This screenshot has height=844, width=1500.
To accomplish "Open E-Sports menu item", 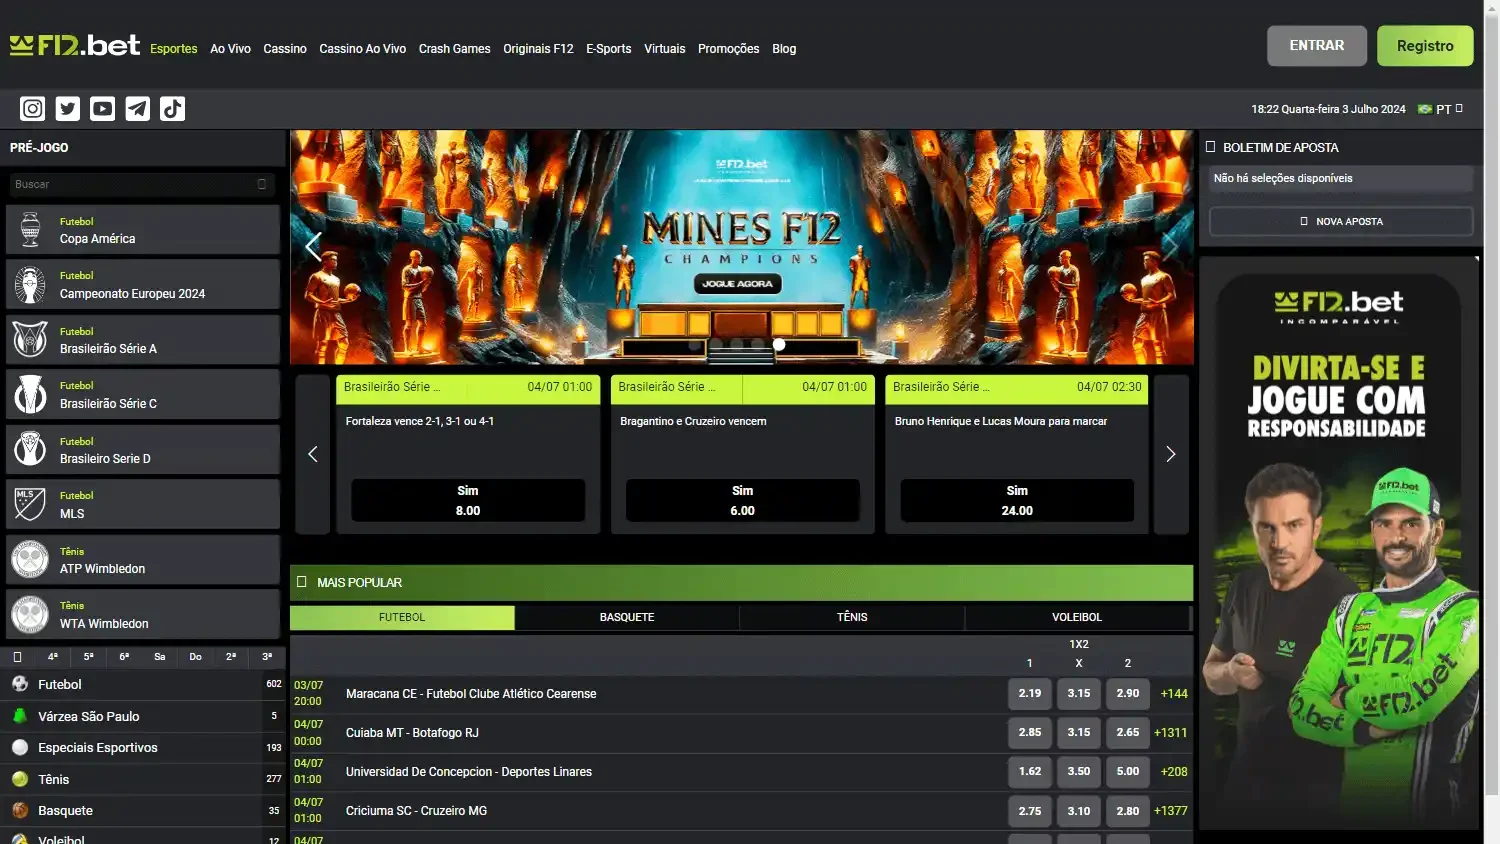I will 609,49.
